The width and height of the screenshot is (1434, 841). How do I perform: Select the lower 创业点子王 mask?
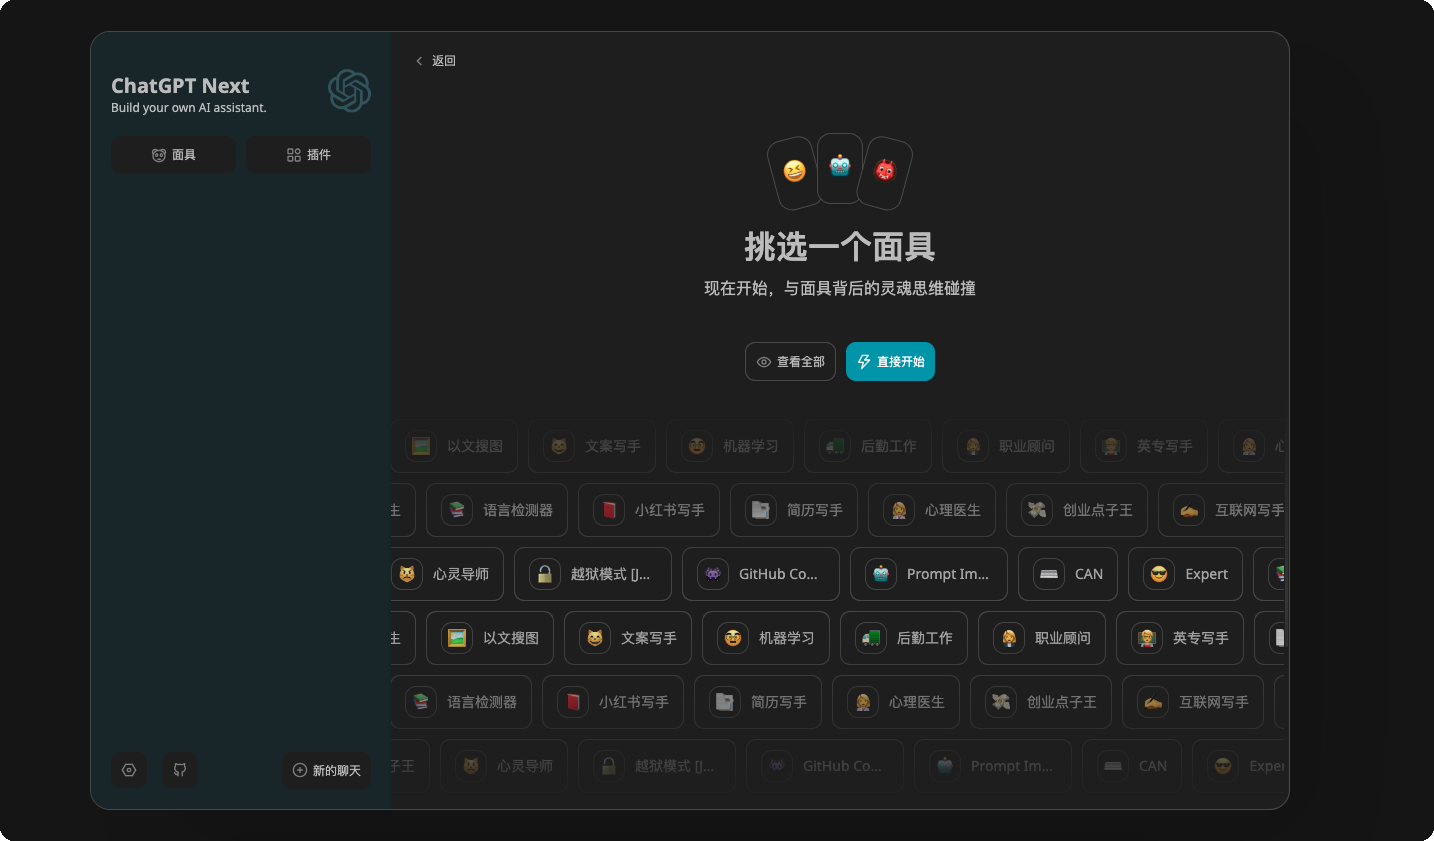point(1041,702)
